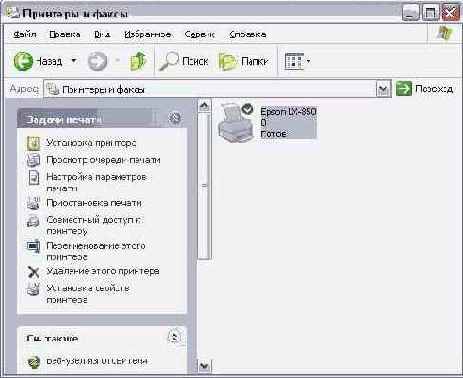Viewport: 463px width, 378px height.
Task: Click the title bar printers icon
Action: tap(13, 13)
